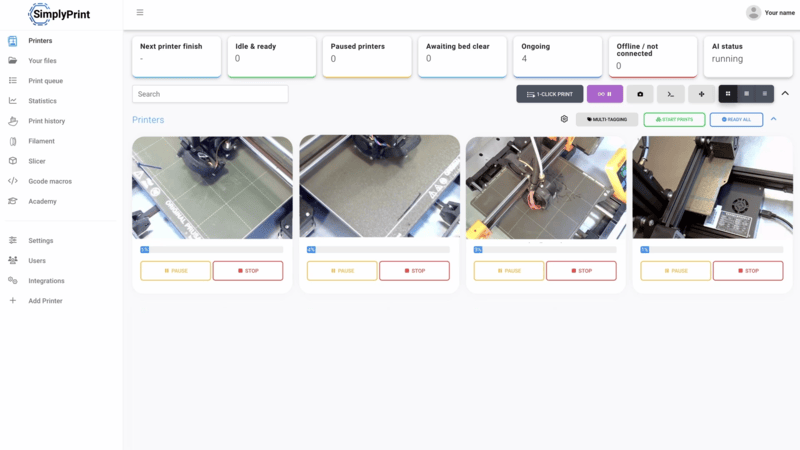The image size is (800, 450).
Task: Click the Printers sidebar icon
Action: point(13,41)
